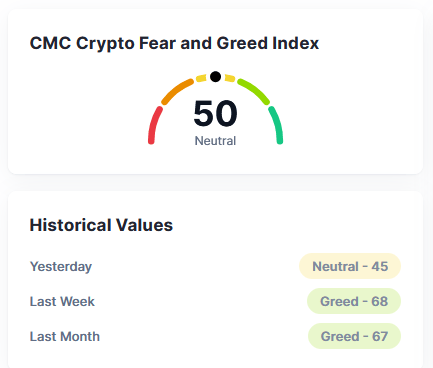
Task: Click the number 67 in the Last Month badge
Action: pyautogui.click(x=380, y=336)
